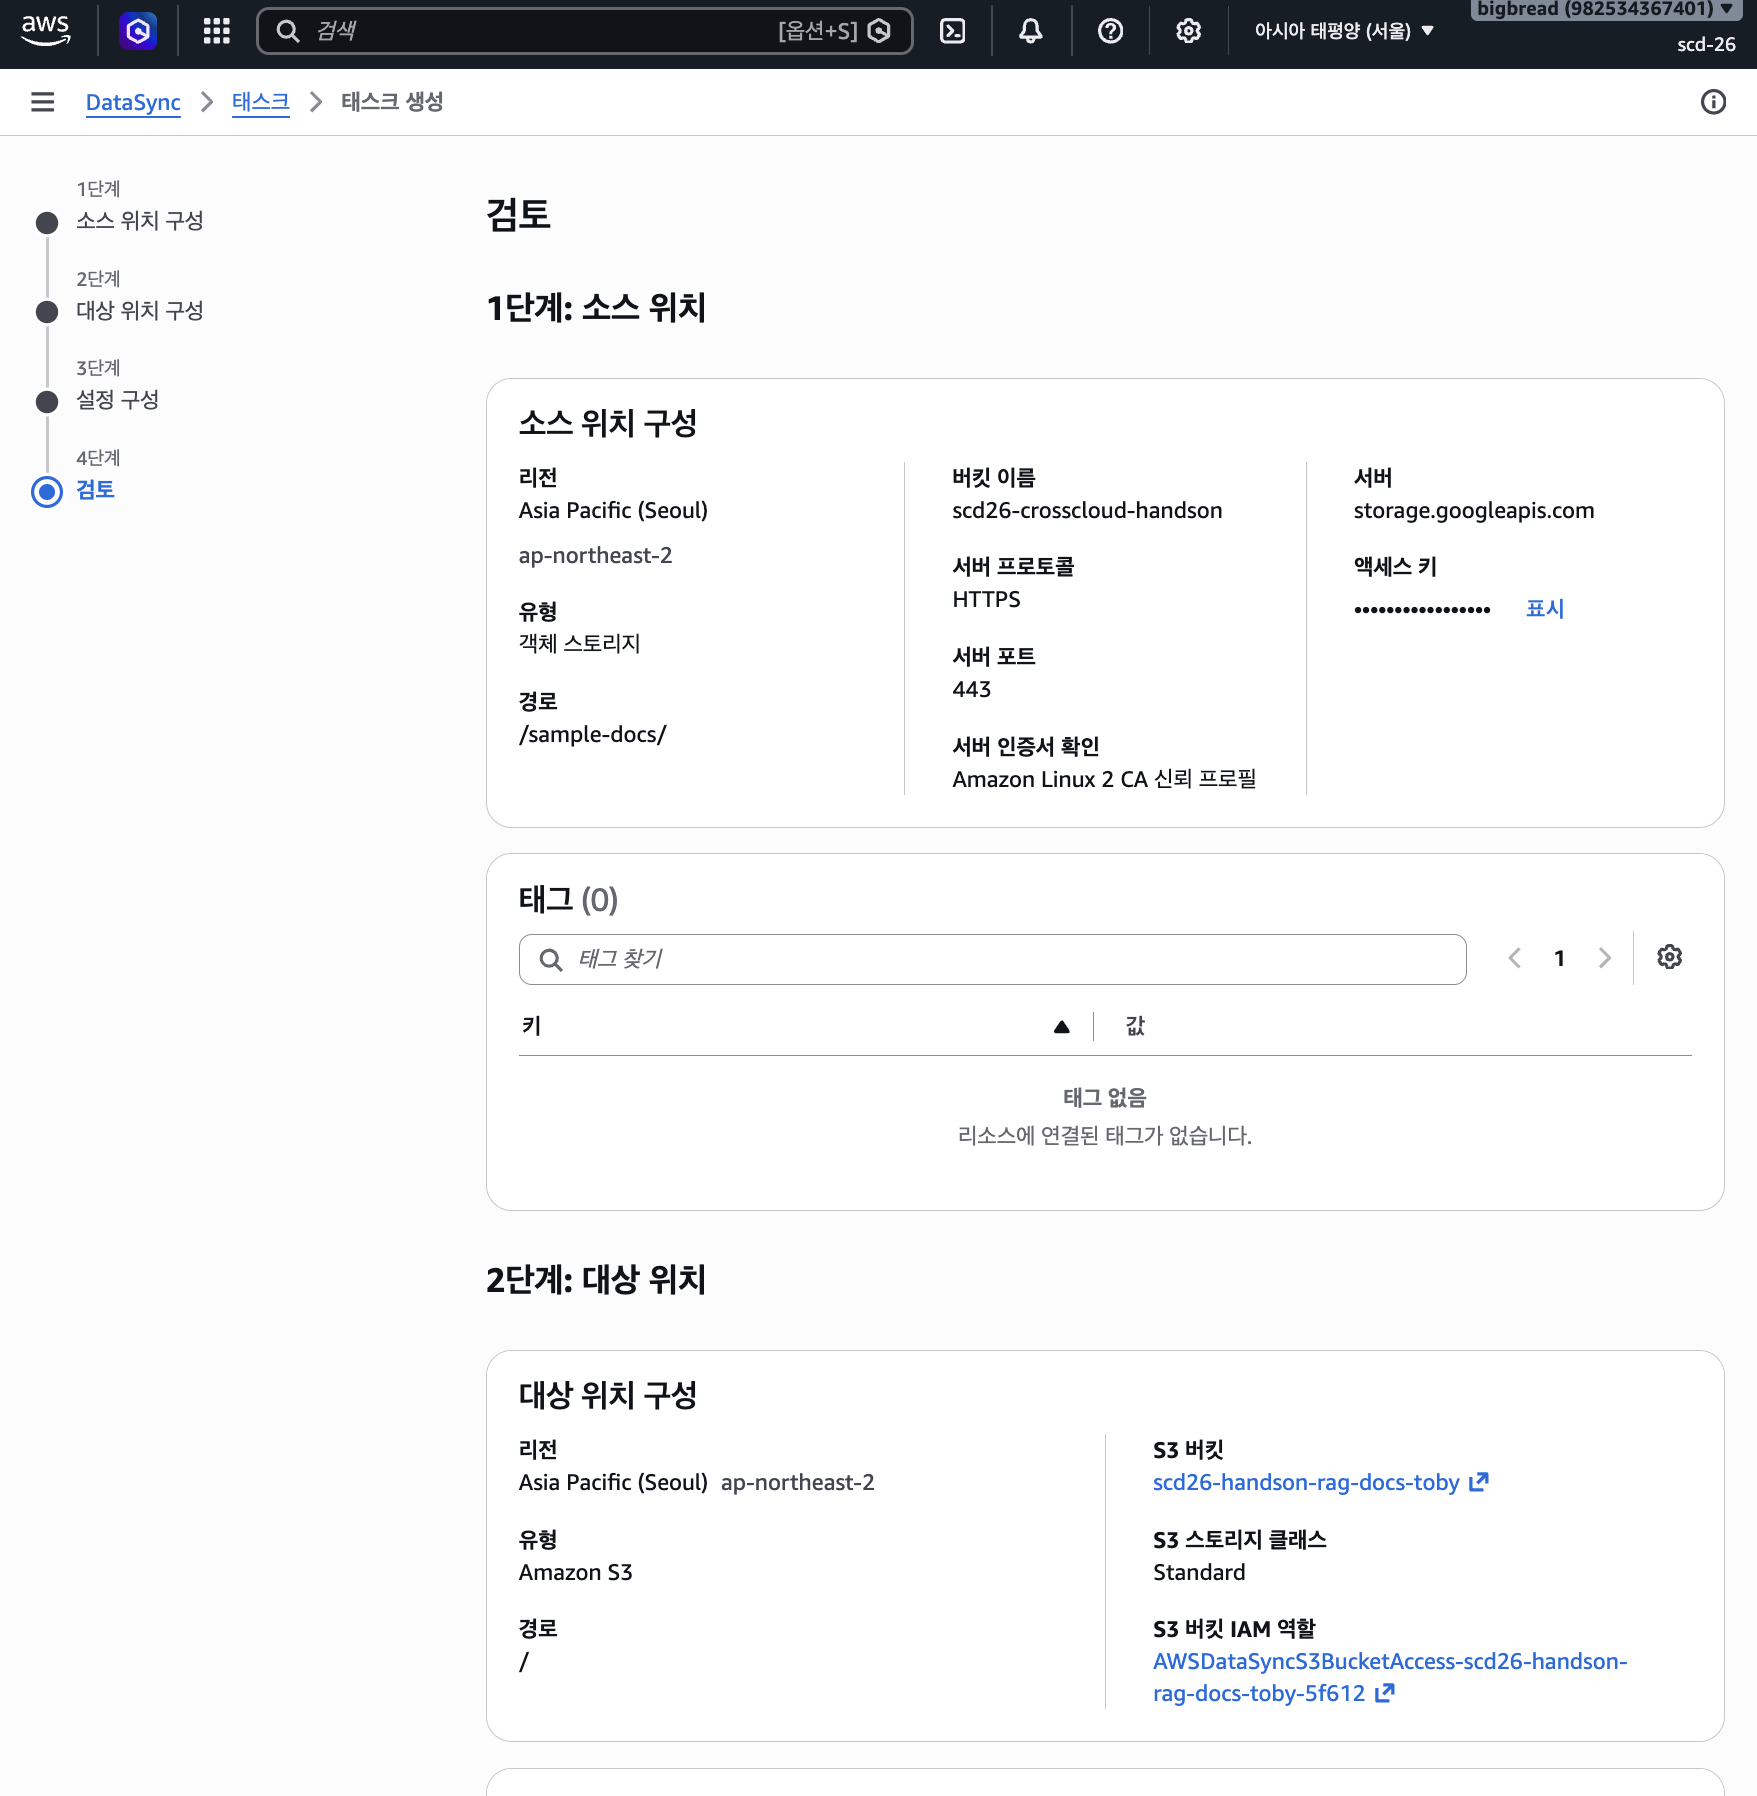Select Amazon S3 type value
This screenshot has height=1796, width=1757.
click(x=575, y=1573)
